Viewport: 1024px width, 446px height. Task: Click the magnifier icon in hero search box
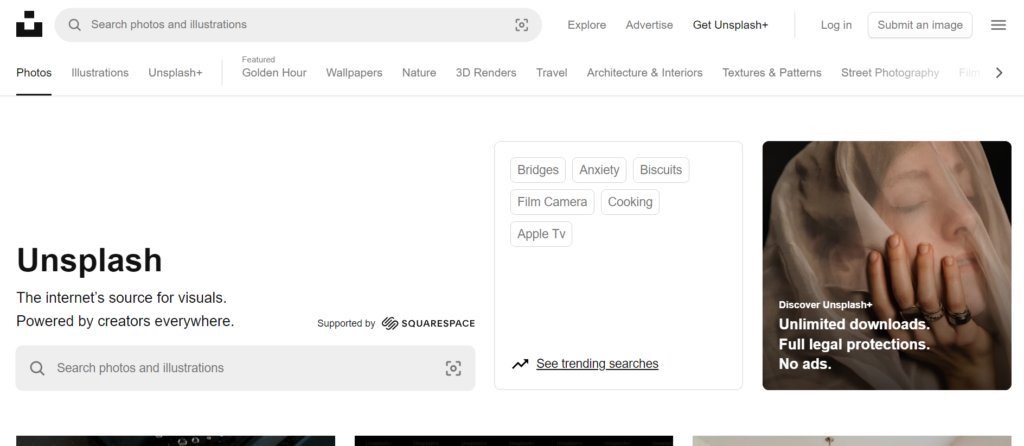[37, 368]
